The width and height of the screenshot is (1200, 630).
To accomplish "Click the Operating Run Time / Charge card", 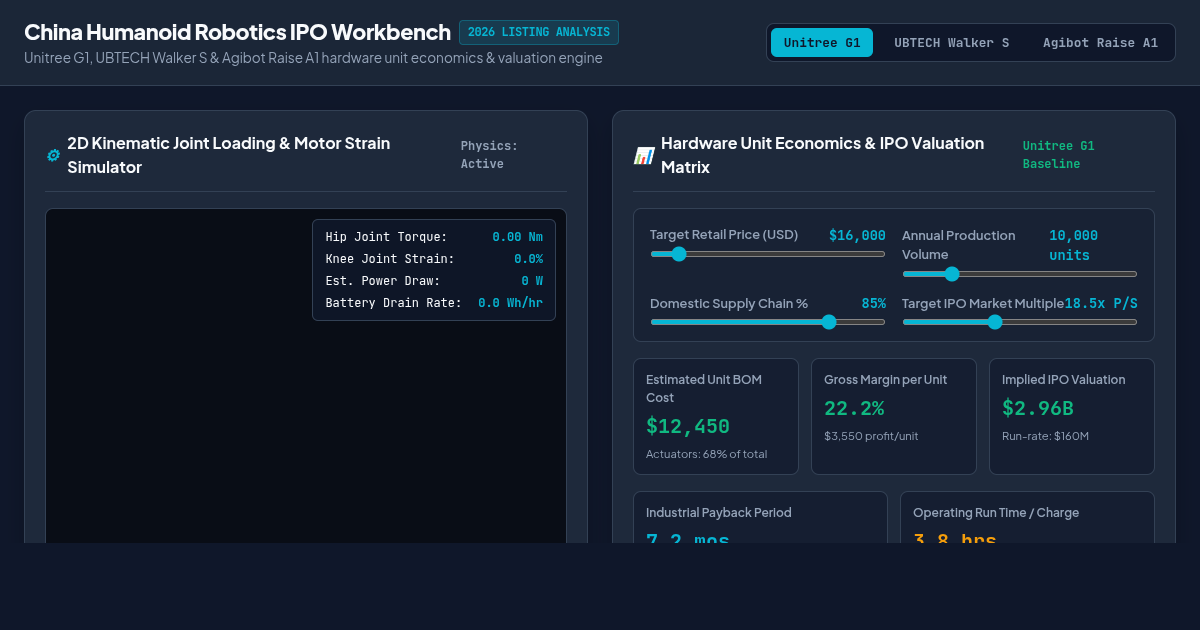I will coord(1028,517).
